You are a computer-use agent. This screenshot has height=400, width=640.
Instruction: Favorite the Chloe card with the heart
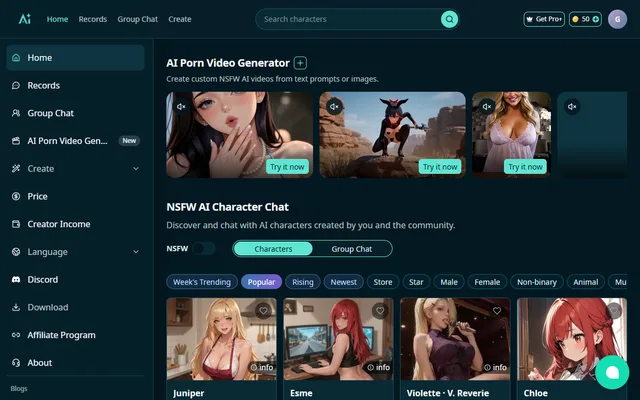613,311
